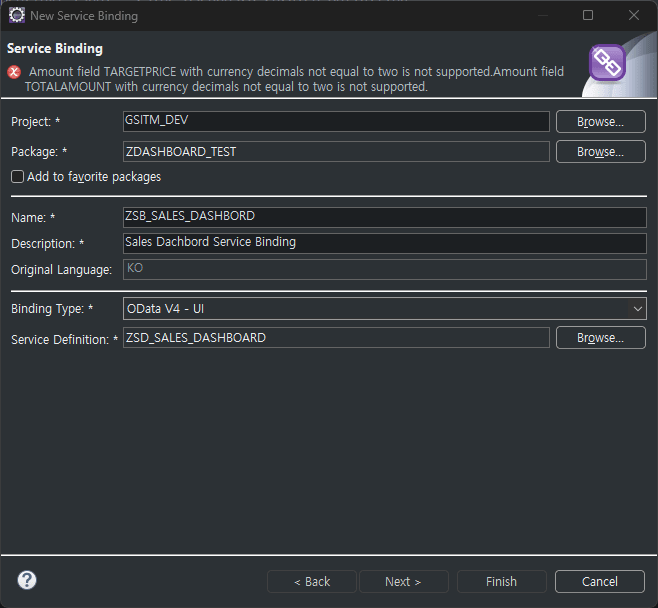Focus the Package field ZDASHBOARD_TEST
Viewport: 658px width, 608px height.
(336, 151)
